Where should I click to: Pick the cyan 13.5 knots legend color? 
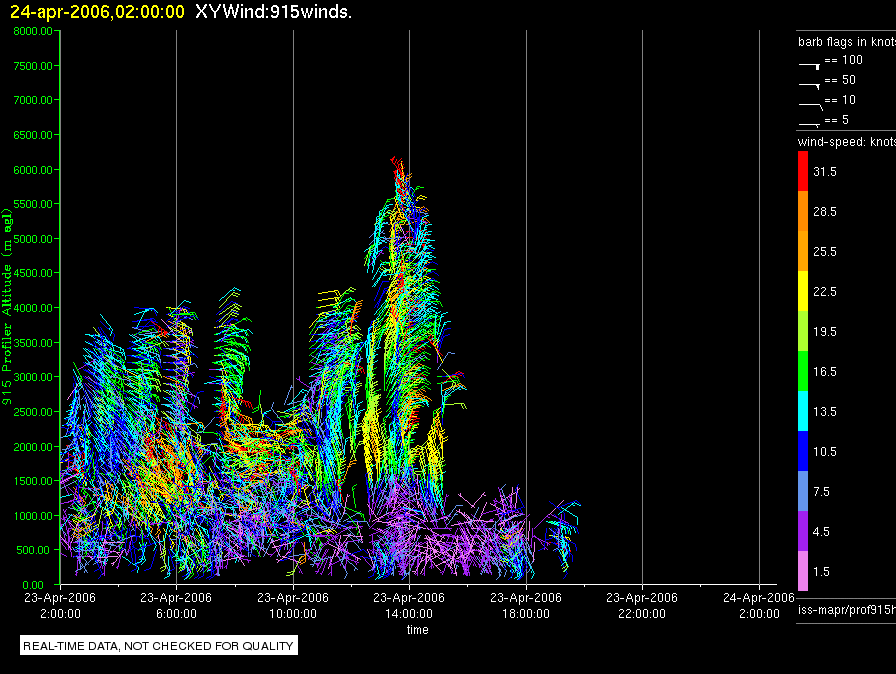coord(802,411)
